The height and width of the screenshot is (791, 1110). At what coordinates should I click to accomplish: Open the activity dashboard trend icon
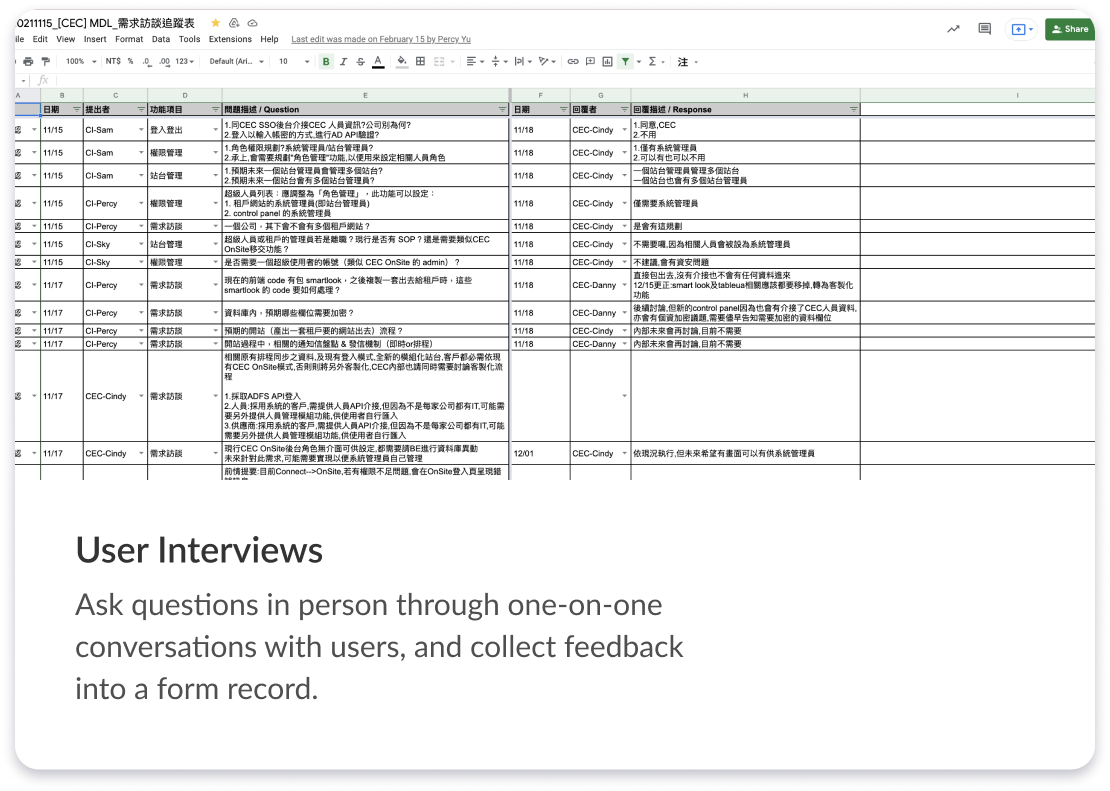954,29
